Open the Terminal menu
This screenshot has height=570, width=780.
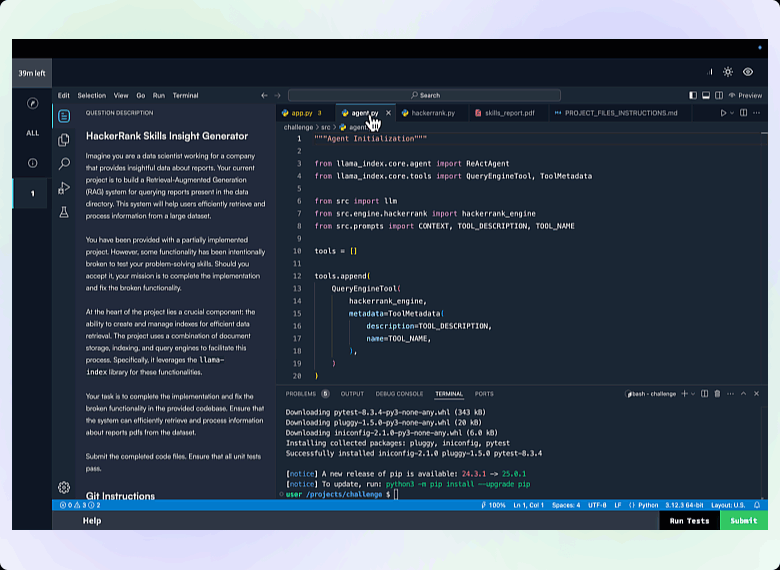(186, 95)
